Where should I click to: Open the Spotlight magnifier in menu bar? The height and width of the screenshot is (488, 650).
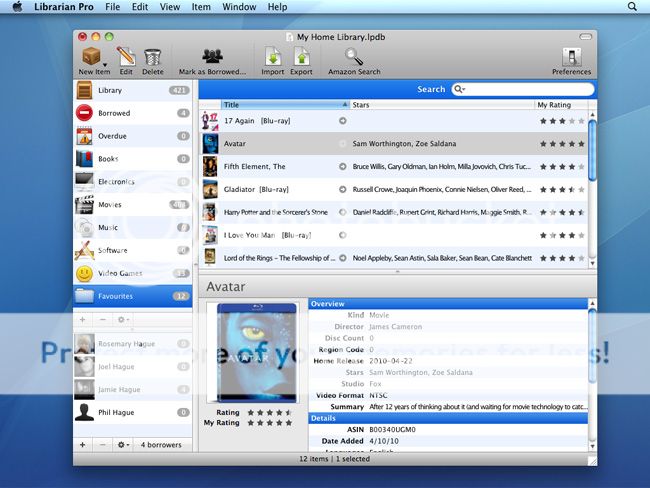click(x=632, y=7)
